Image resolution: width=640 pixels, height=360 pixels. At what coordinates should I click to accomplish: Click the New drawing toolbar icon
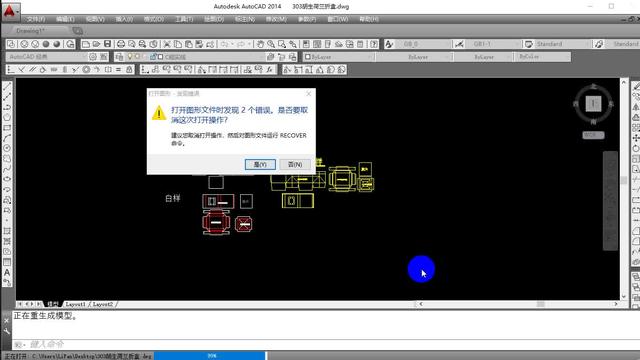pos(86,44)
